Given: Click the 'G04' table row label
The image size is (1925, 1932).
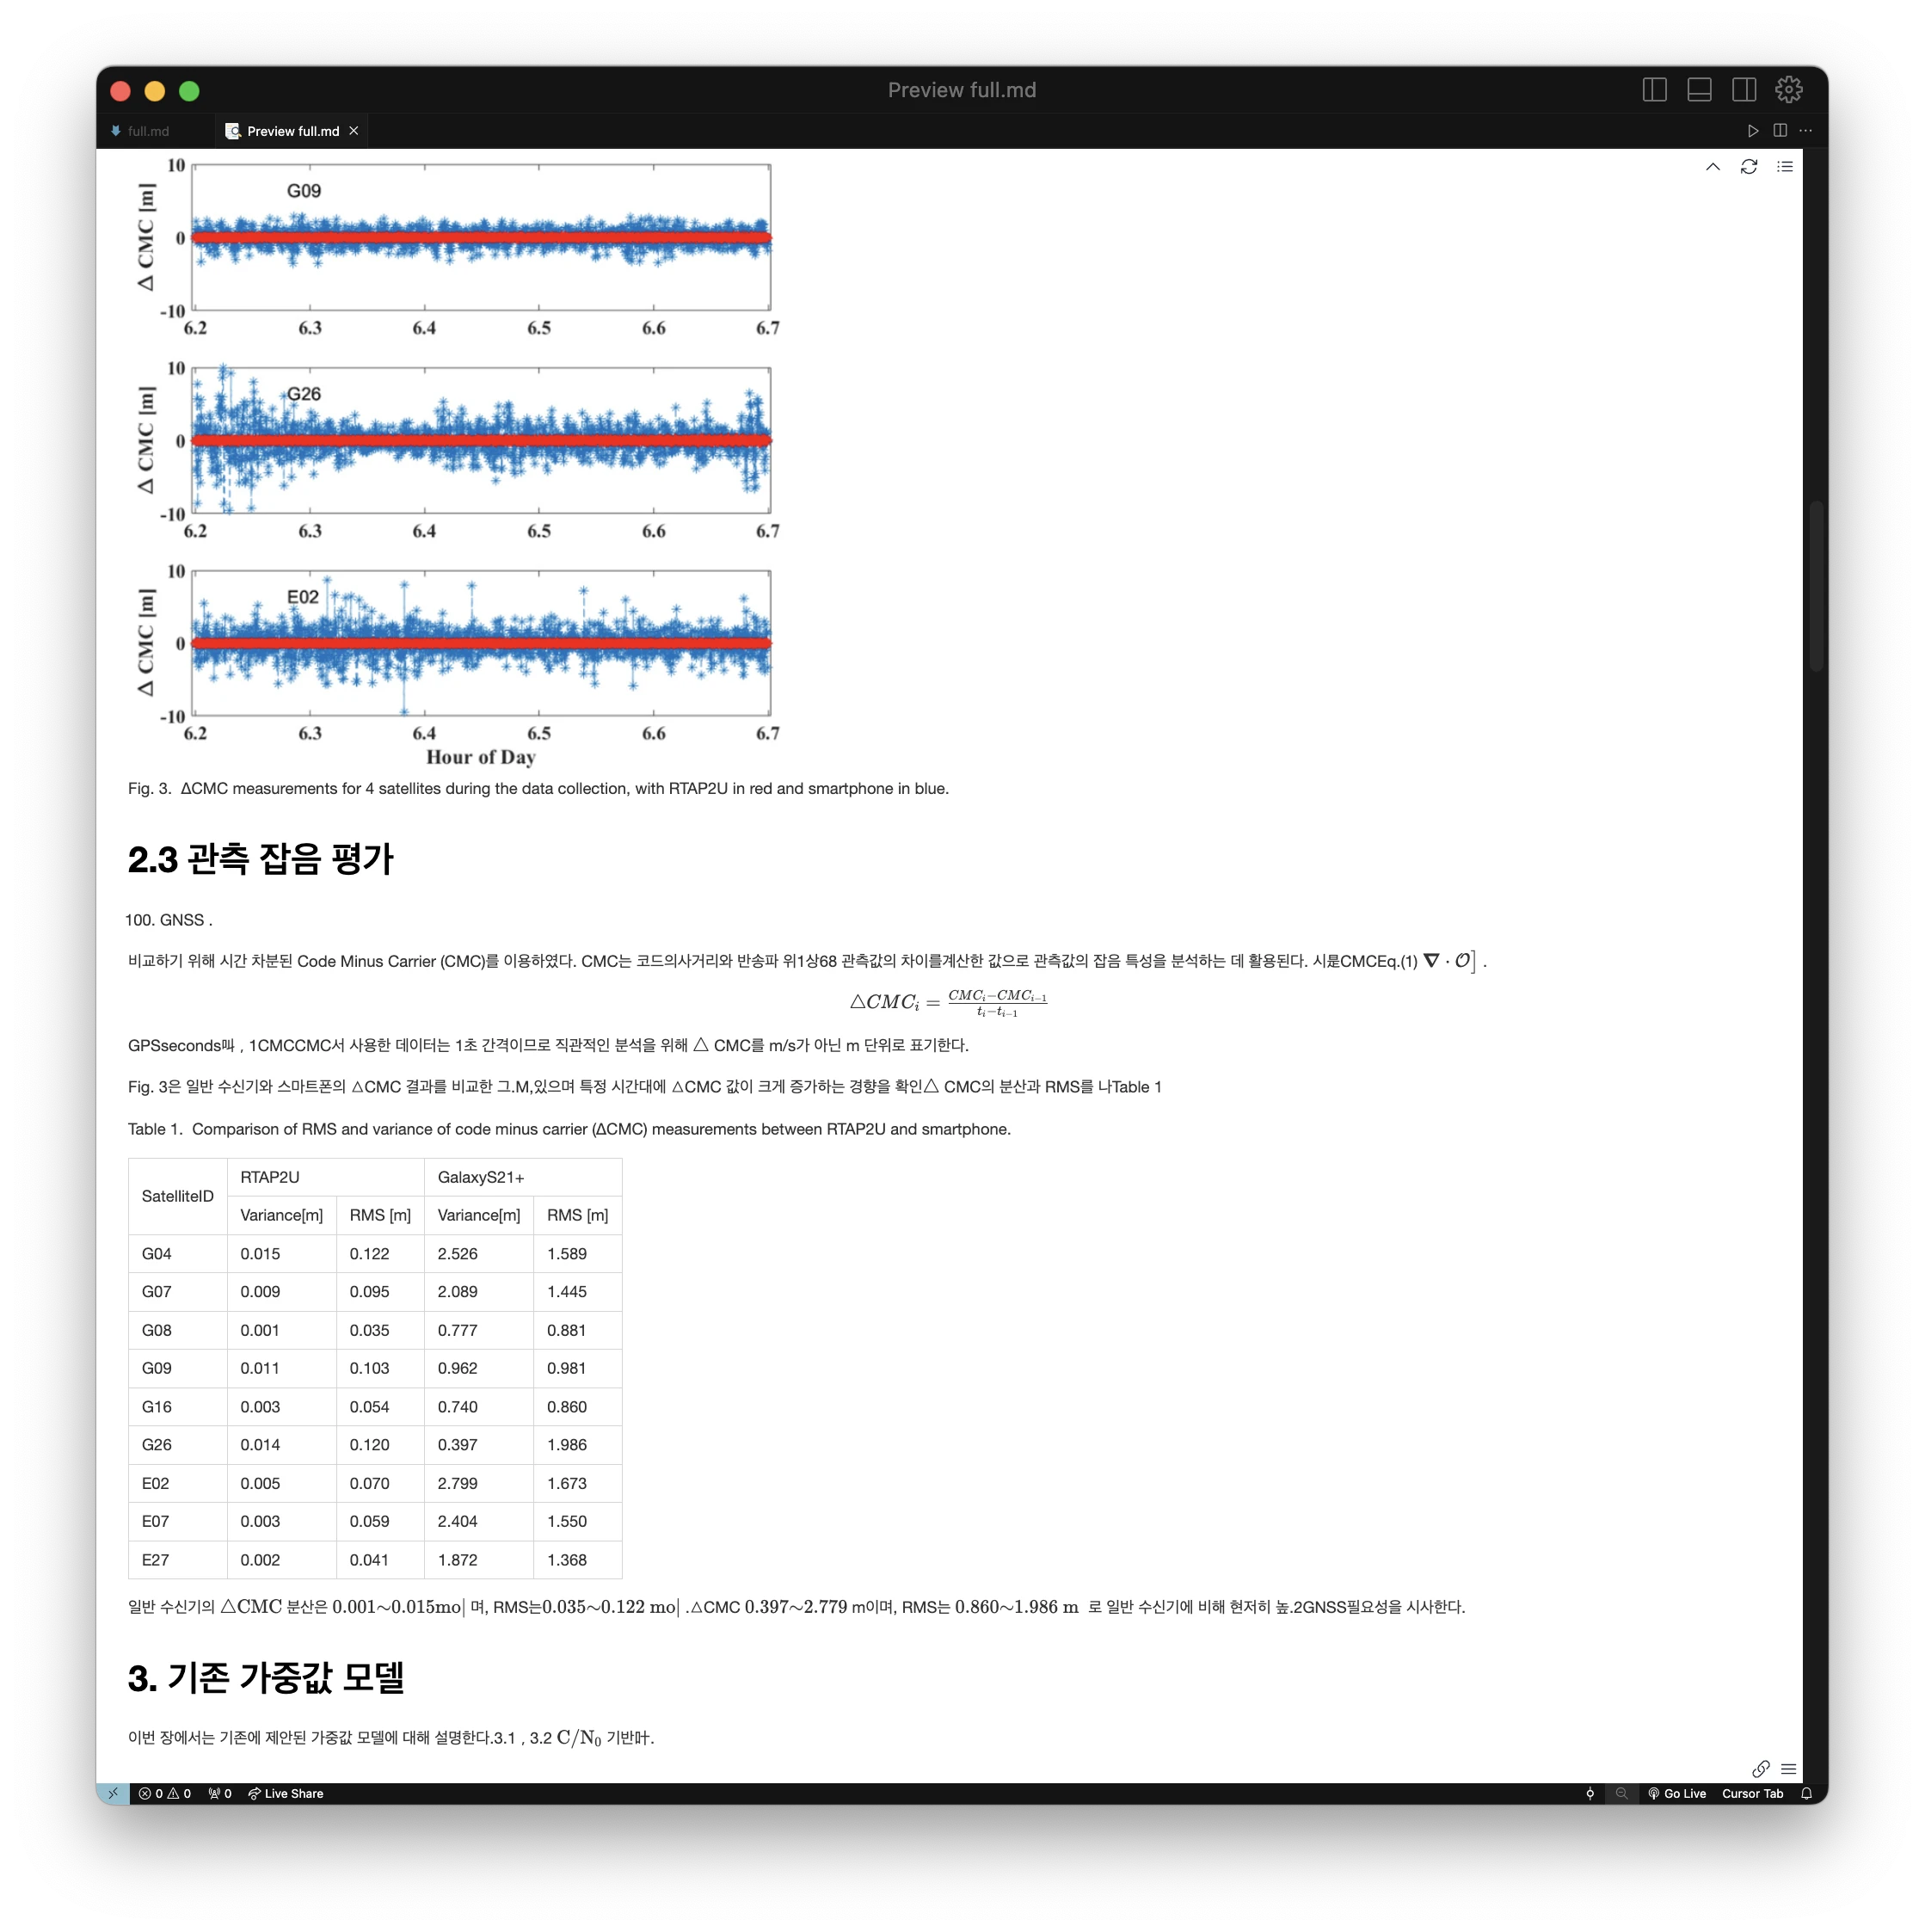Looking at the screenshot, I should 156,1253.
